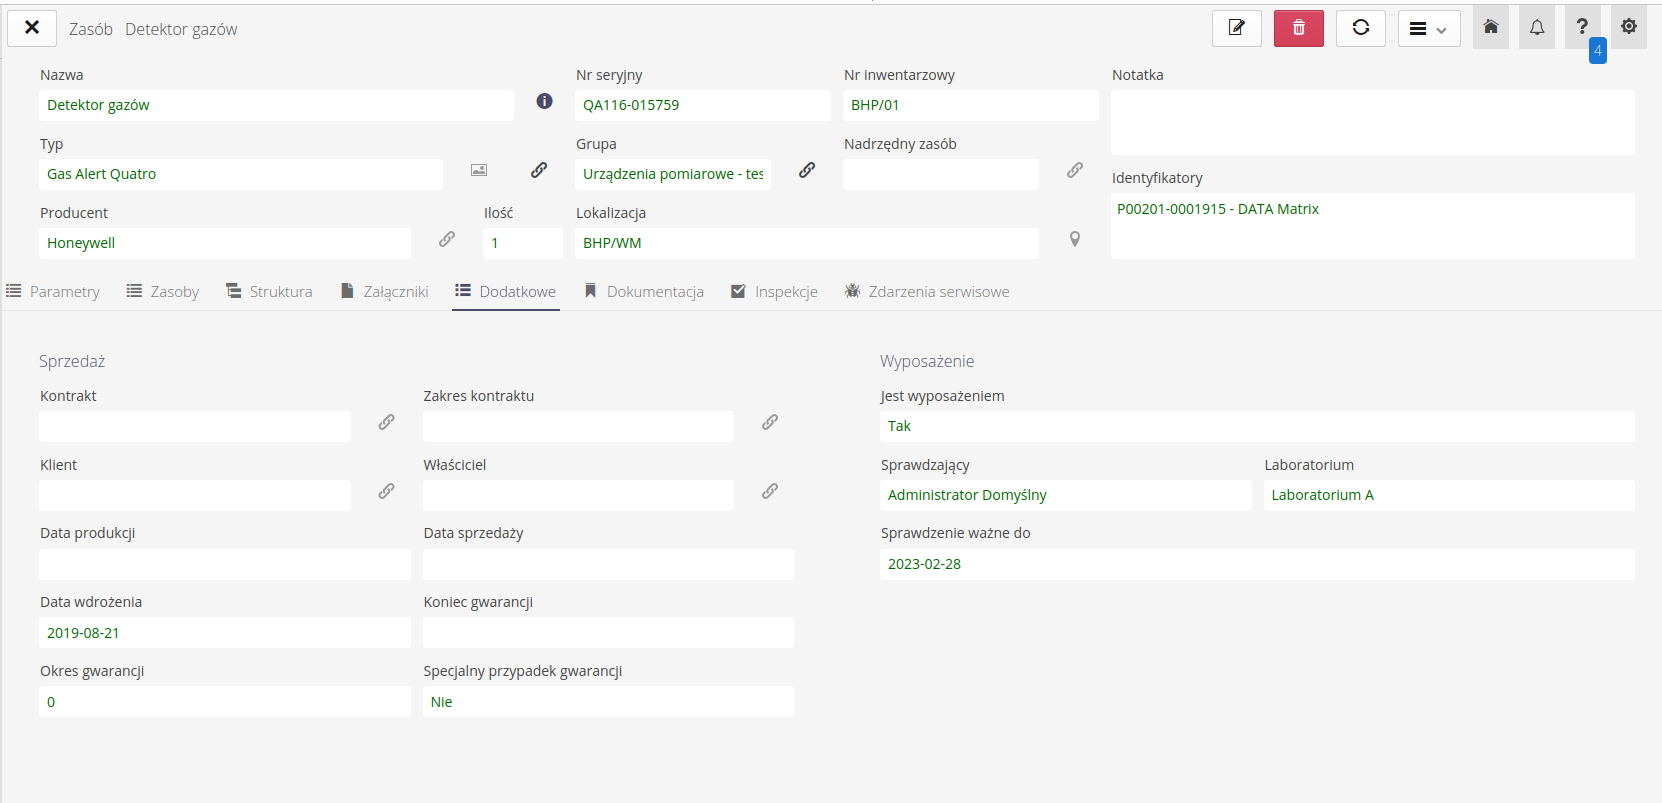Click the P00201-0001915 DATA Matrix identifier
Image resolution: width=1662 pixels, height=803 pixels.
pos(1217,209)
